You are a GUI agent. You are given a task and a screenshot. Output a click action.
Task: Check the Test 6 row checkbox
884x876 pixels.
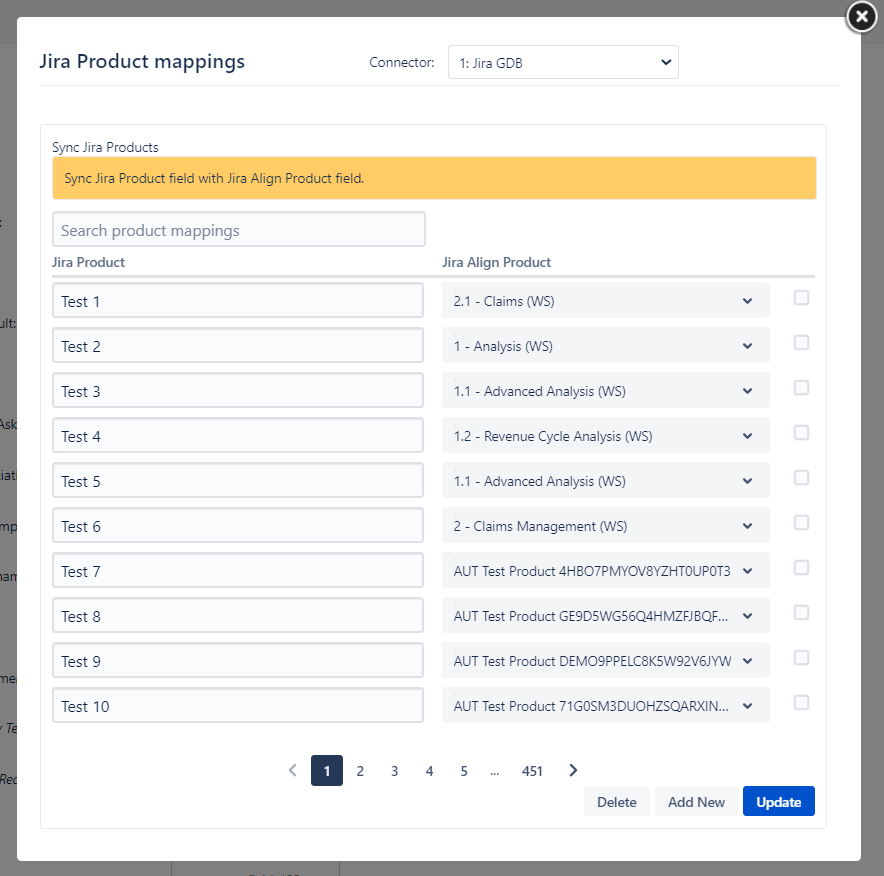(x=801, y=523)
